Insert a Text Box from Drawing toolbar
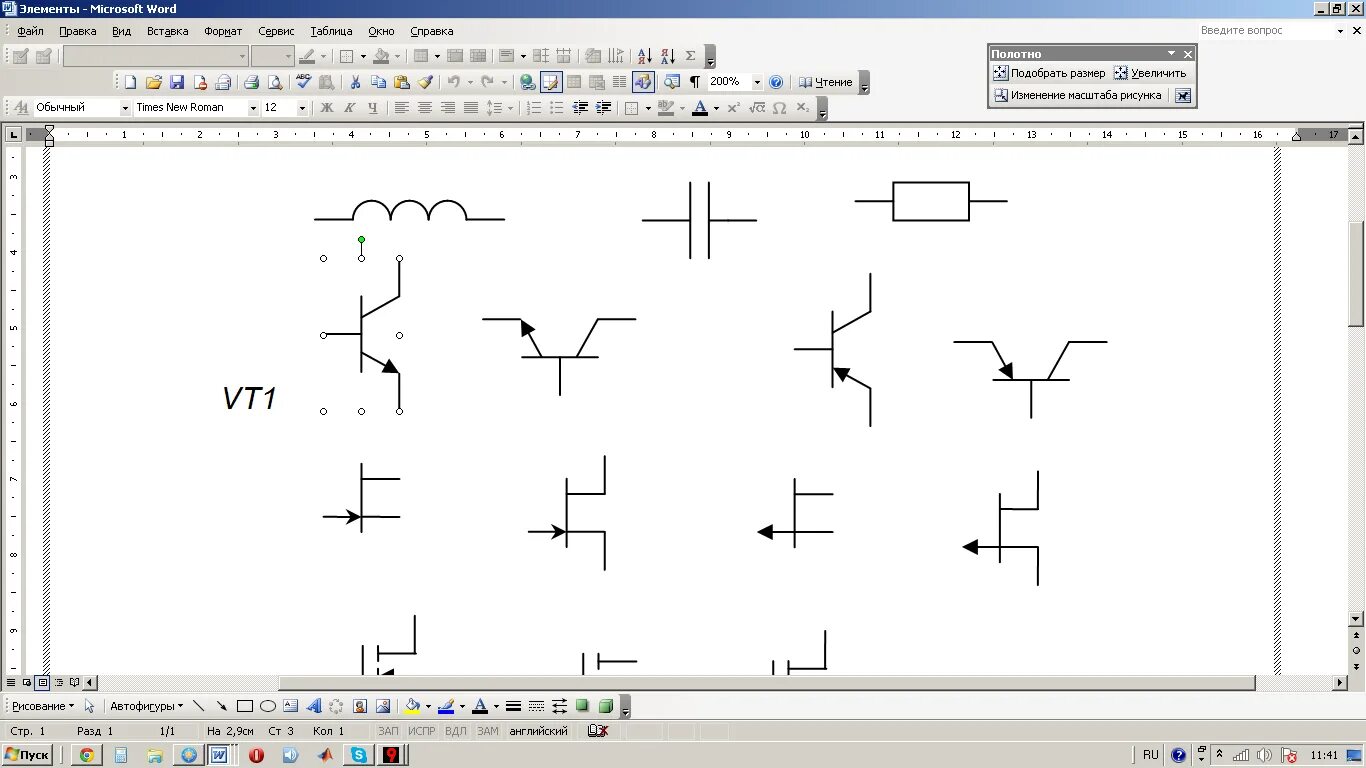 coord(291,706)
